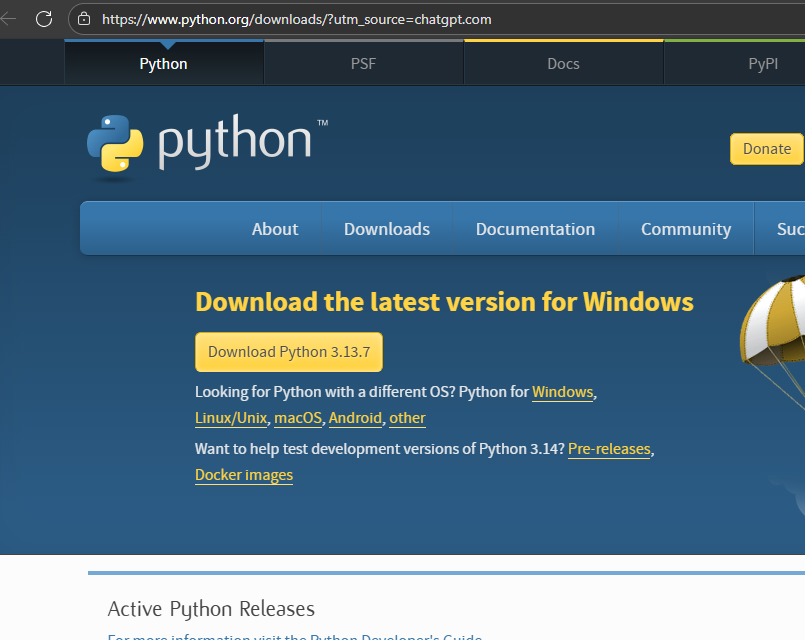The width and height of the screenshot is (805, 640).
Task: Click the browser back arrow
Action: coord(9,19)
